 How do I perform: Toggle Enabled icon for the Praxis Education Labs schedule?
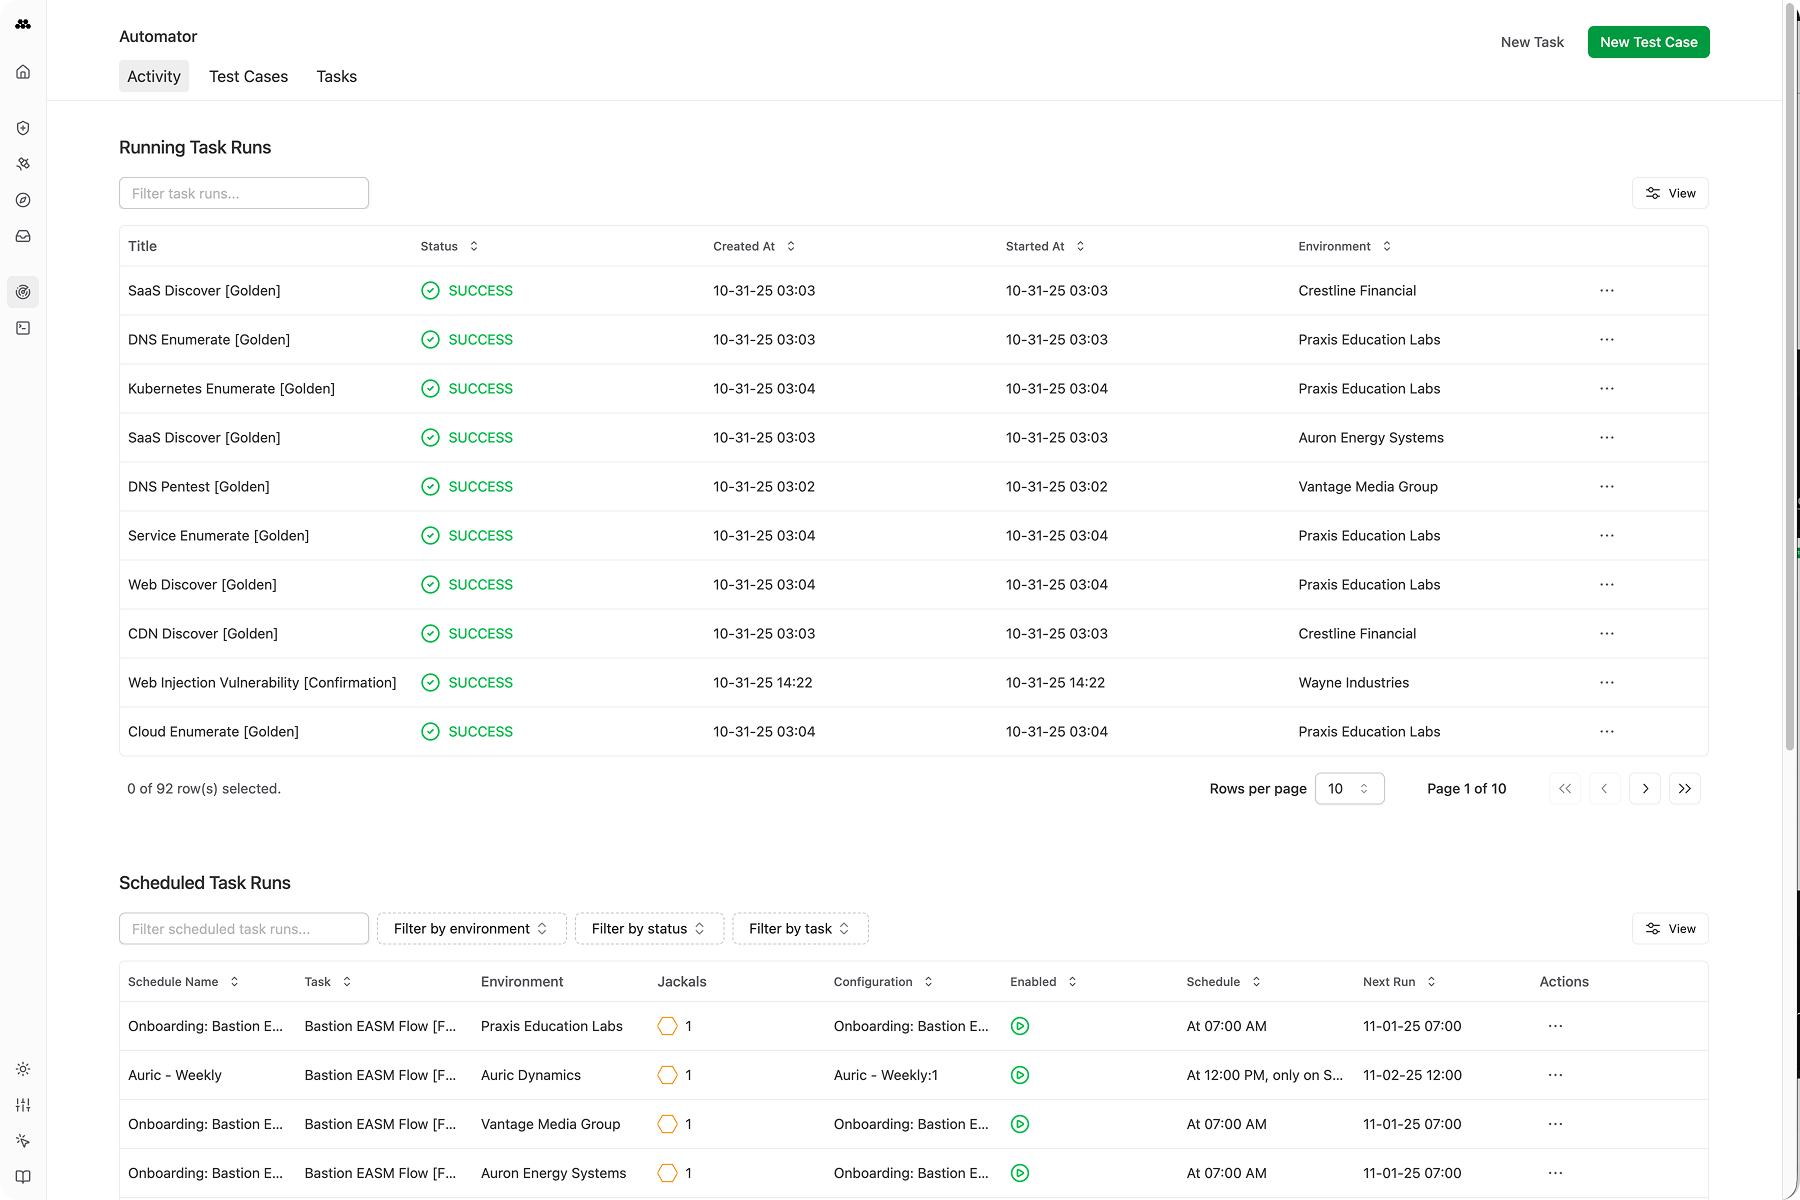1020,1026
